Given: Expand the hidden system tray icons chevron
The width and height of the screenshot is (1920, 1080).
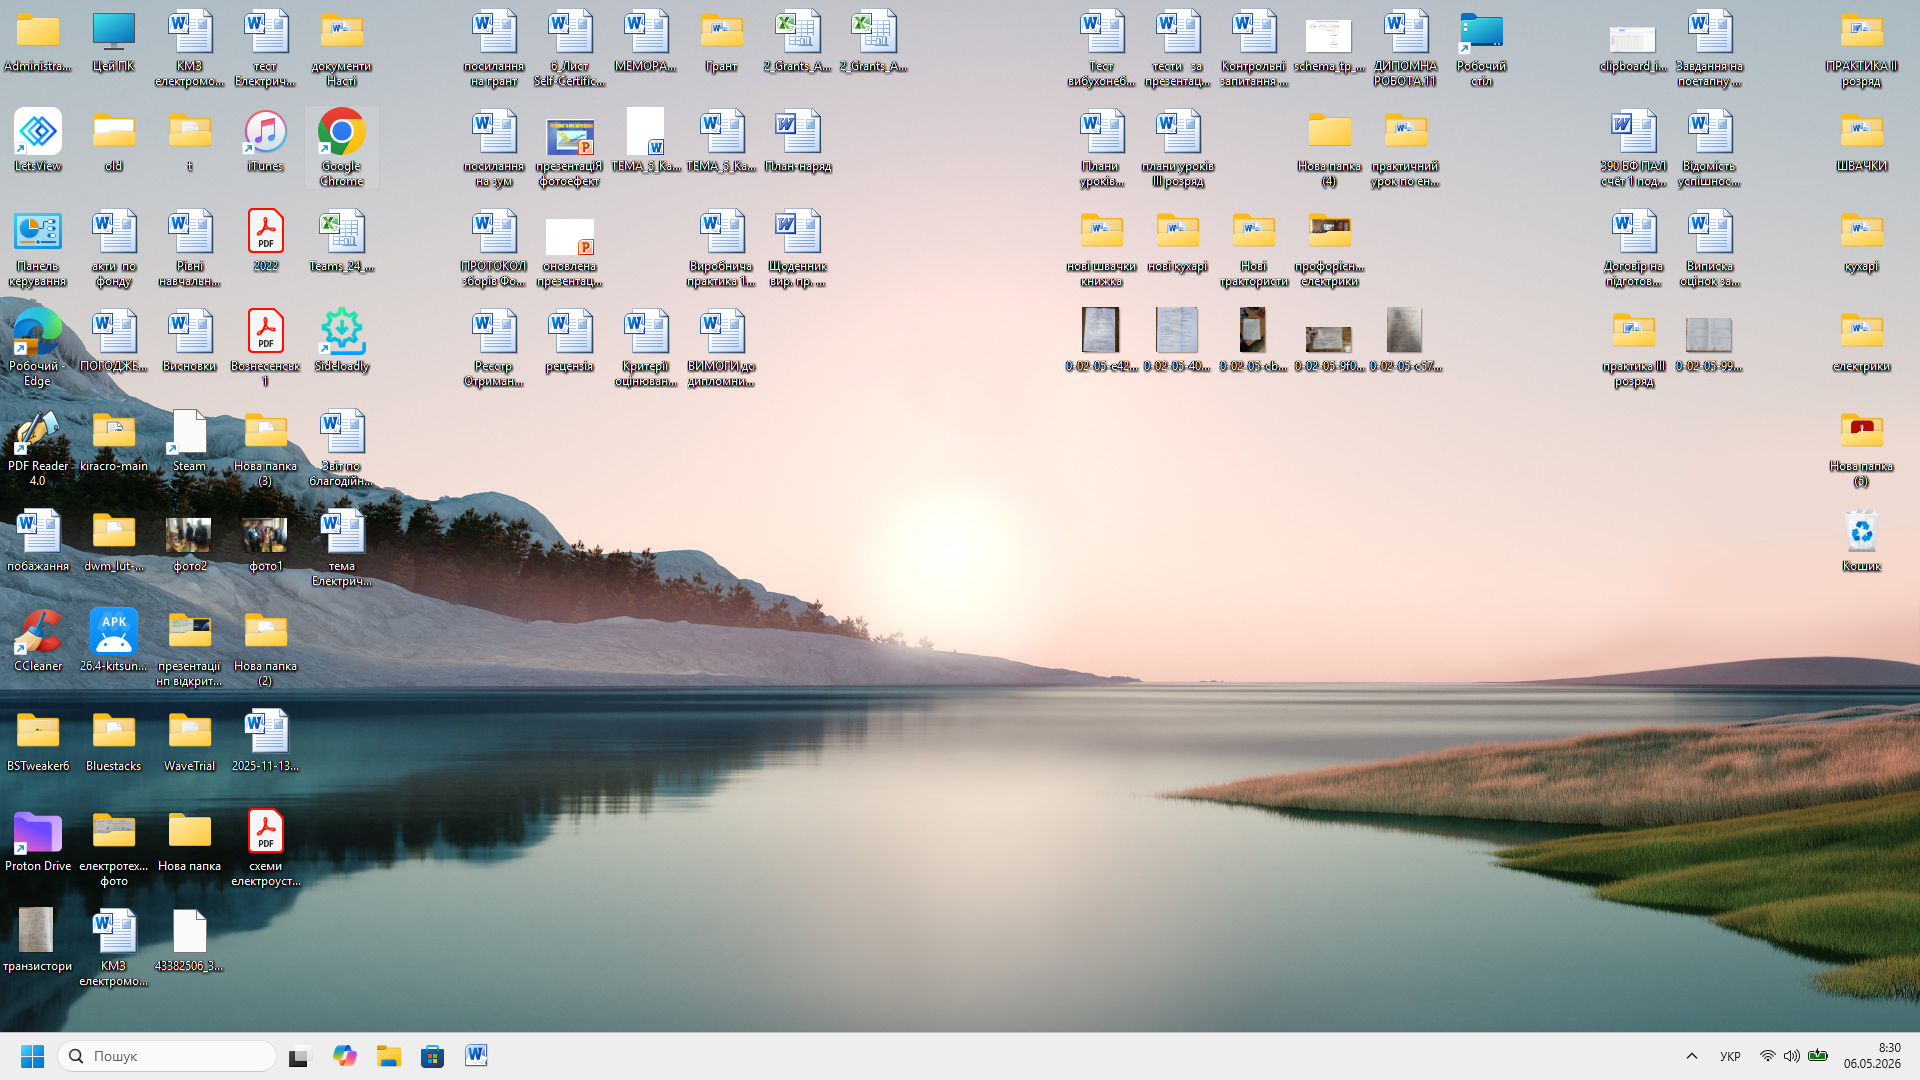Looking at the screenshot, I should point(1692,1056).
